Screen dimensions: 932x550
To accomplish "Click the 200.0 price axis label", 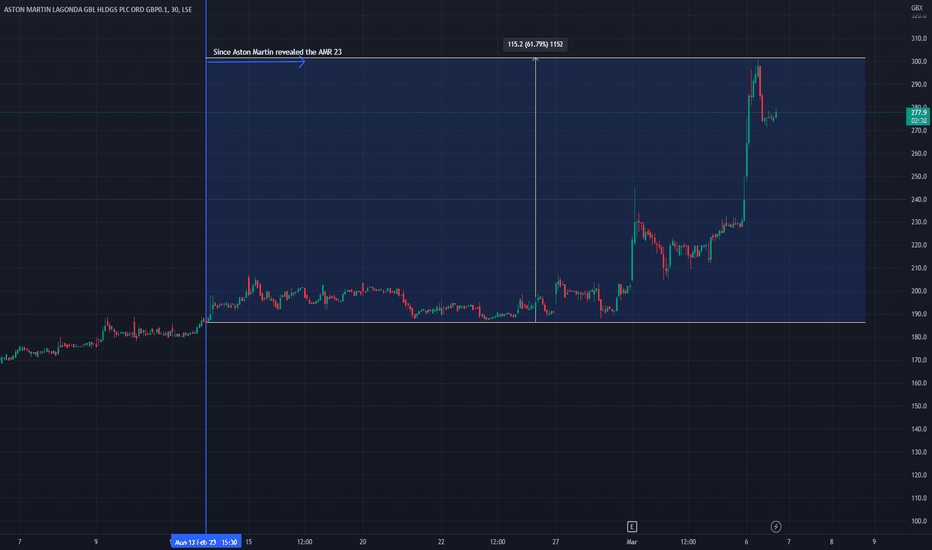I will click(919, 291).
